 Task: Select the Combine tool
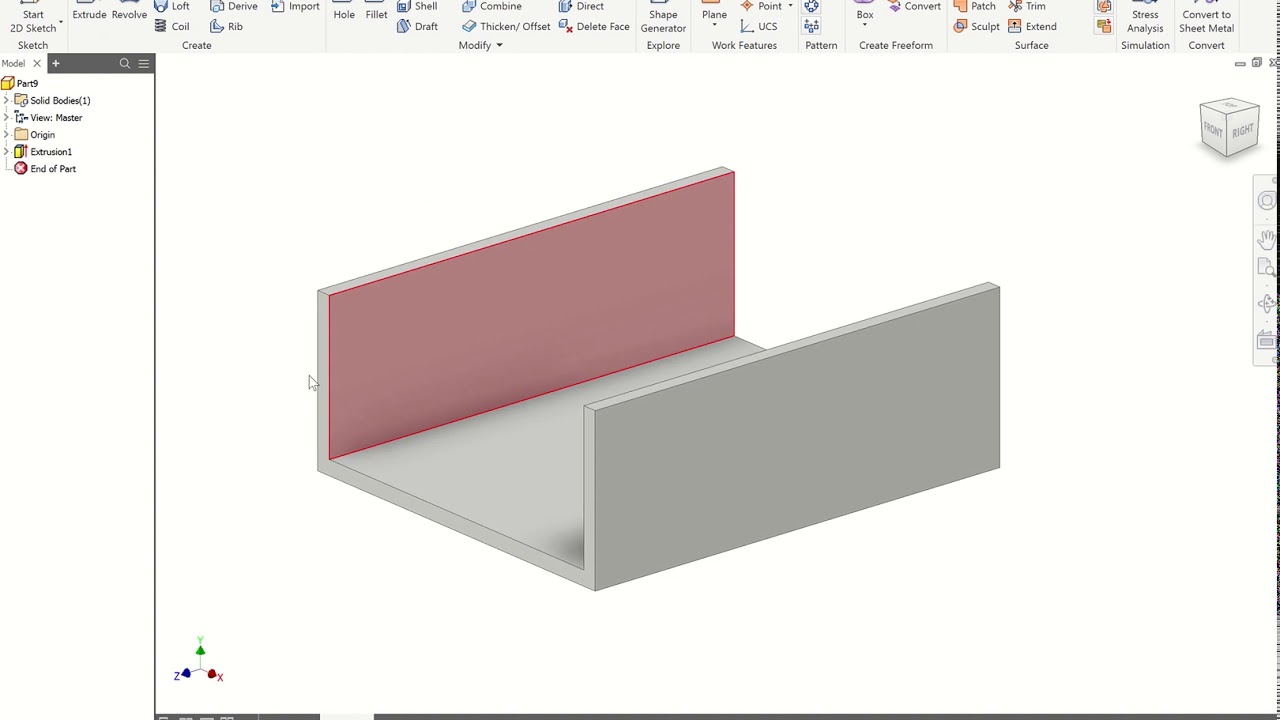point(492,6)
